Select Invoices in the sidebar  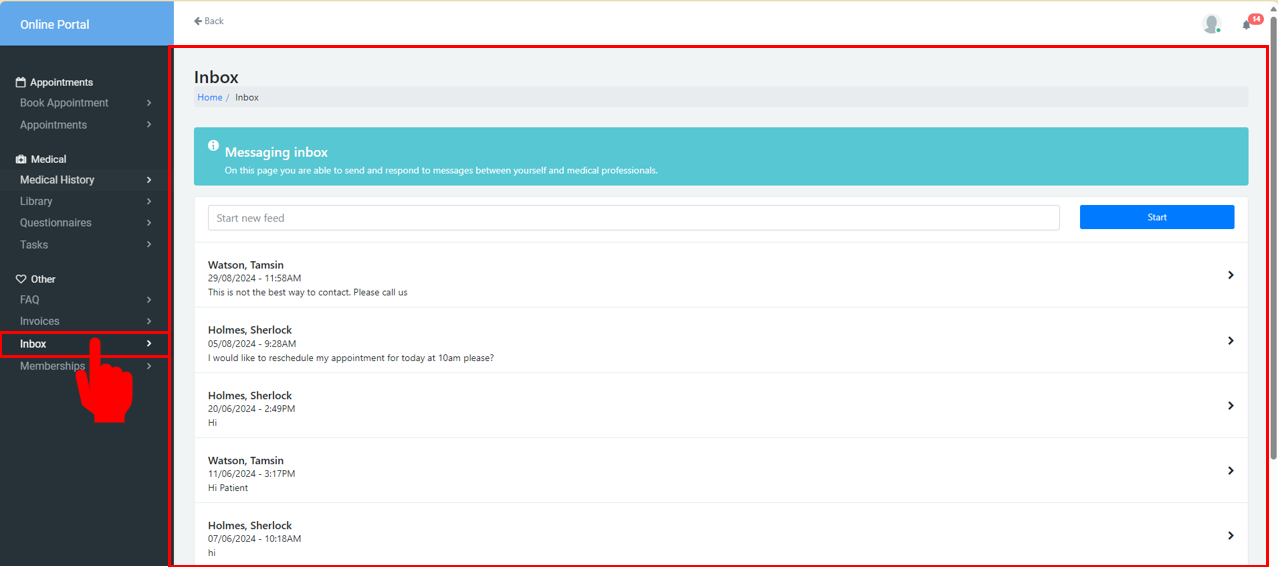click(40, 321)
